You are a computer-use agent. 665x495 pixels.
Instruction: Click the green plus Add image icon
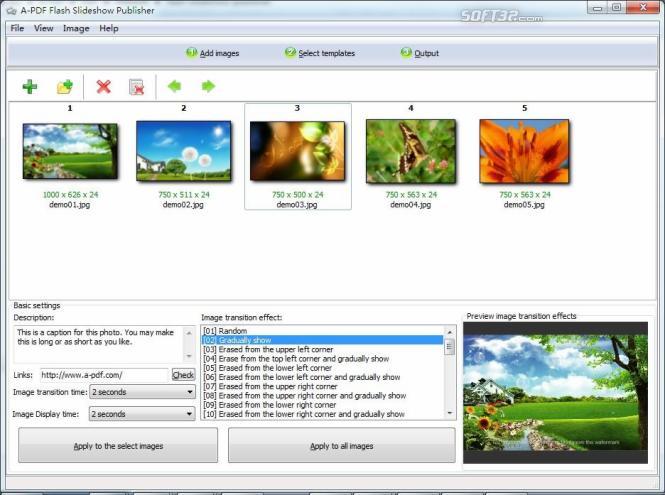[x=30, y=87]
